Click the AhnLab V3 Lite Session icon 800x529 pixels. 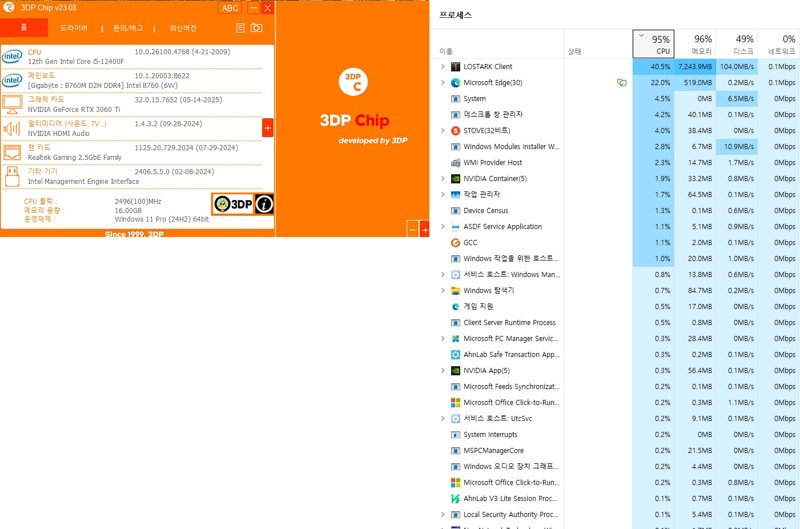click(x=456, y=498)
